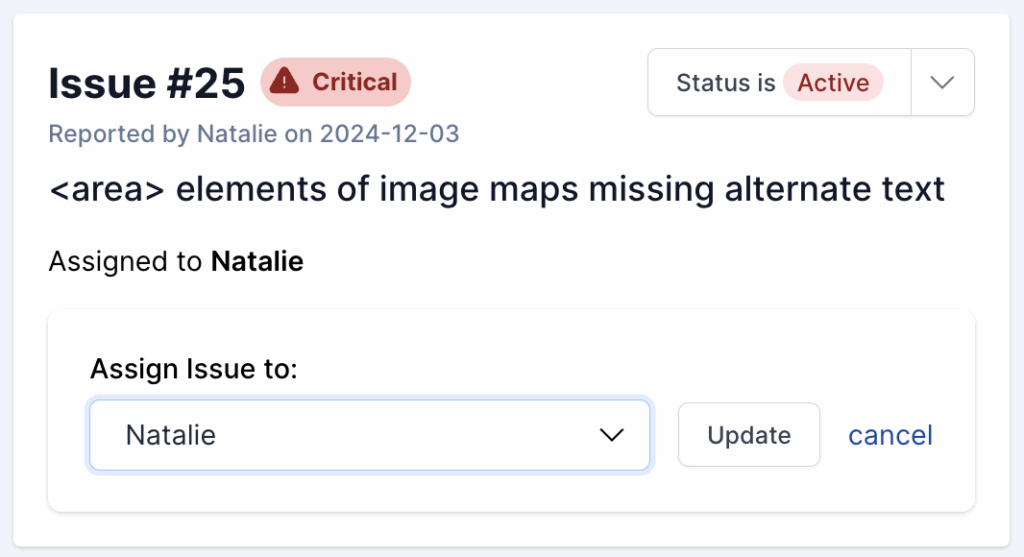Screen dimensions: 1024x557
Task: Click the Issue #25 heading
Action: (146, 84)
